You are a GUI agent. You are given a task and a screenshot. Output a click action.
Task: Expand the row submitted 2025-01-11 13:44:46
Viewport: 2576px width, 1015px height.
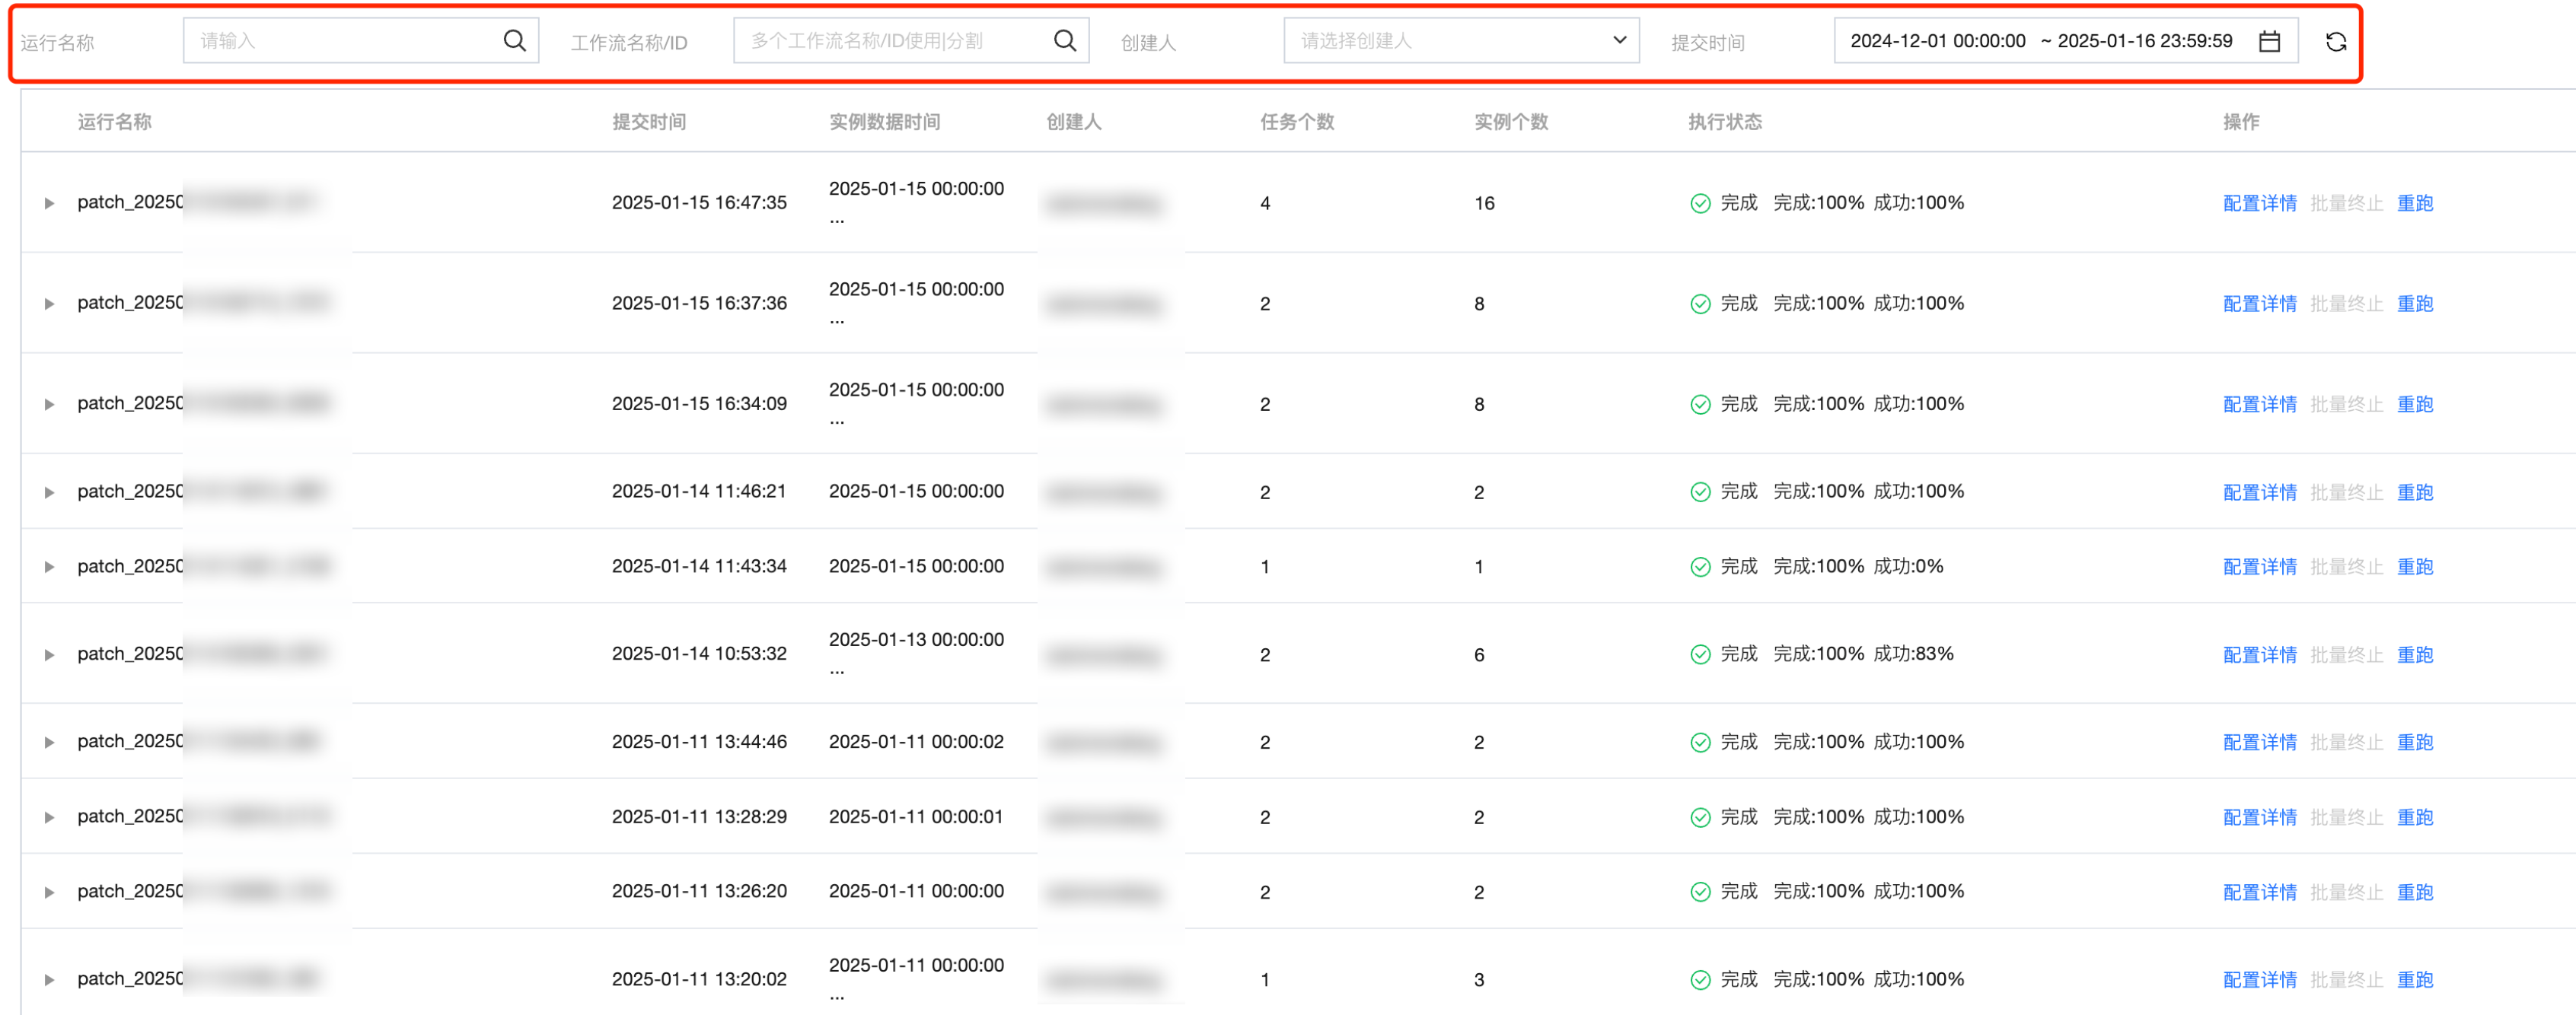[49, 742]
